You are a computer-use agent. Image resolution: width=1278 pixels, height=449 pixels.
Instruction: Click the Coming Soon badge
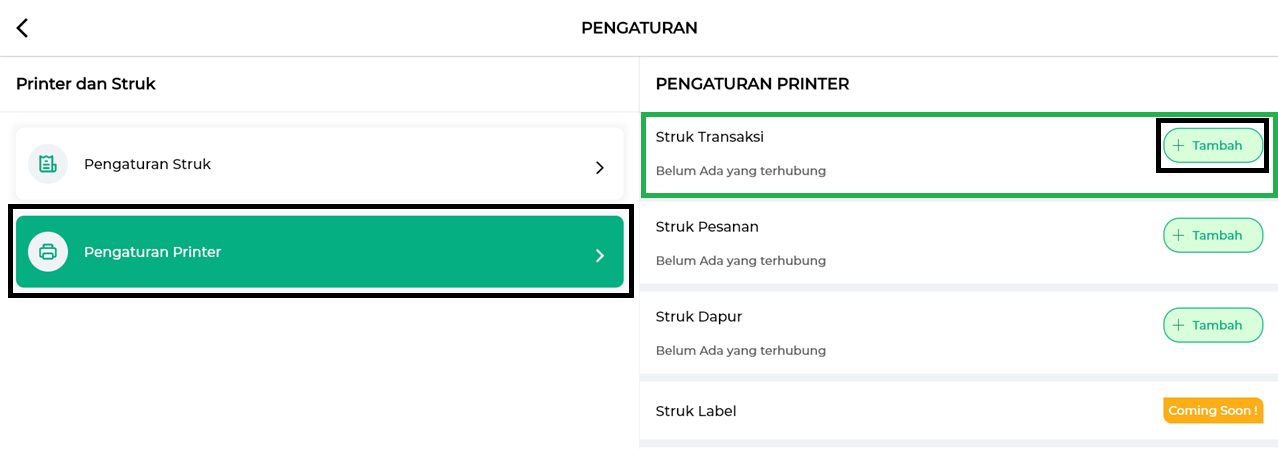tap(1212, 410)
